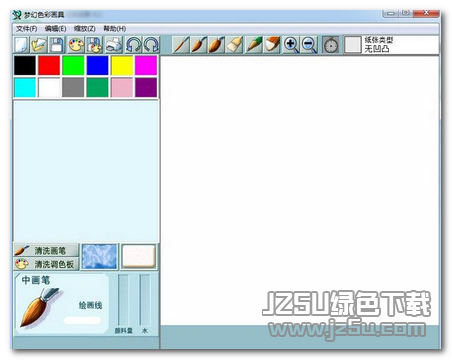
Task: Click the 清洗调色板 button
Action: pos(46,264)
